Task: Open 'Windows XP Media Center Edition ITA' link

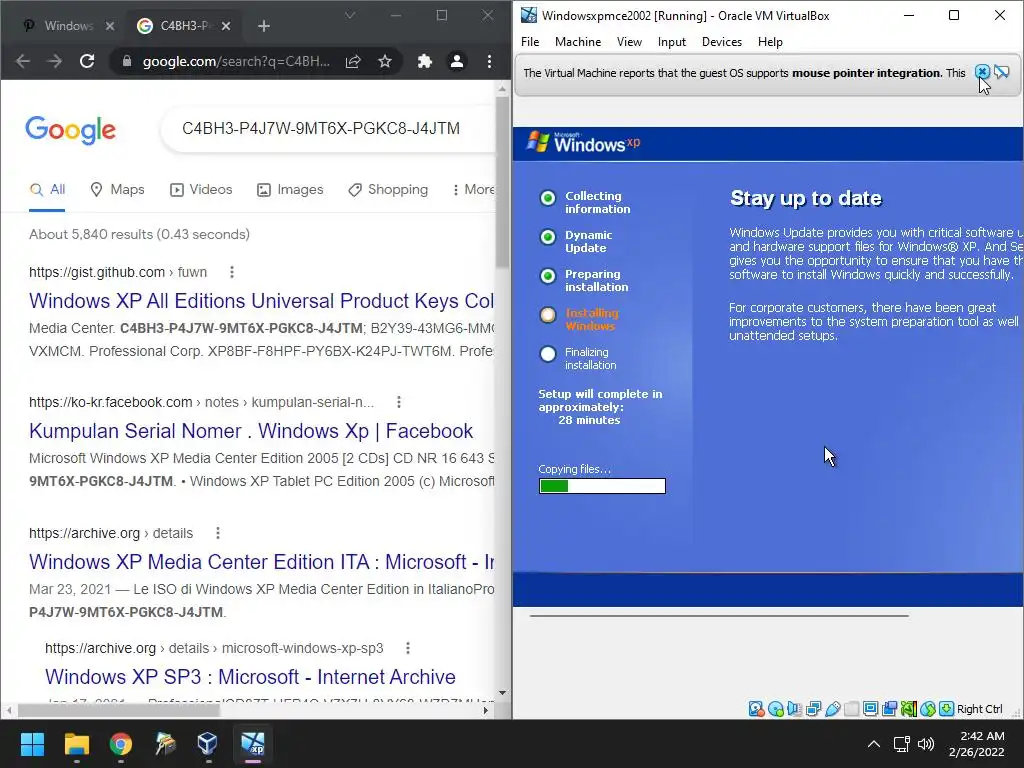Action: click(261, 562)
